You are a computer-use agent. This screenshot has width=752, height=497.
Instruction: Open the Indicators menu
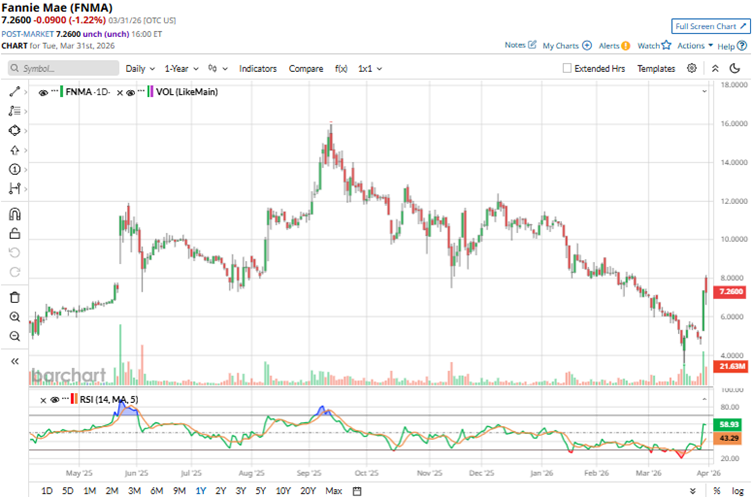258,69
